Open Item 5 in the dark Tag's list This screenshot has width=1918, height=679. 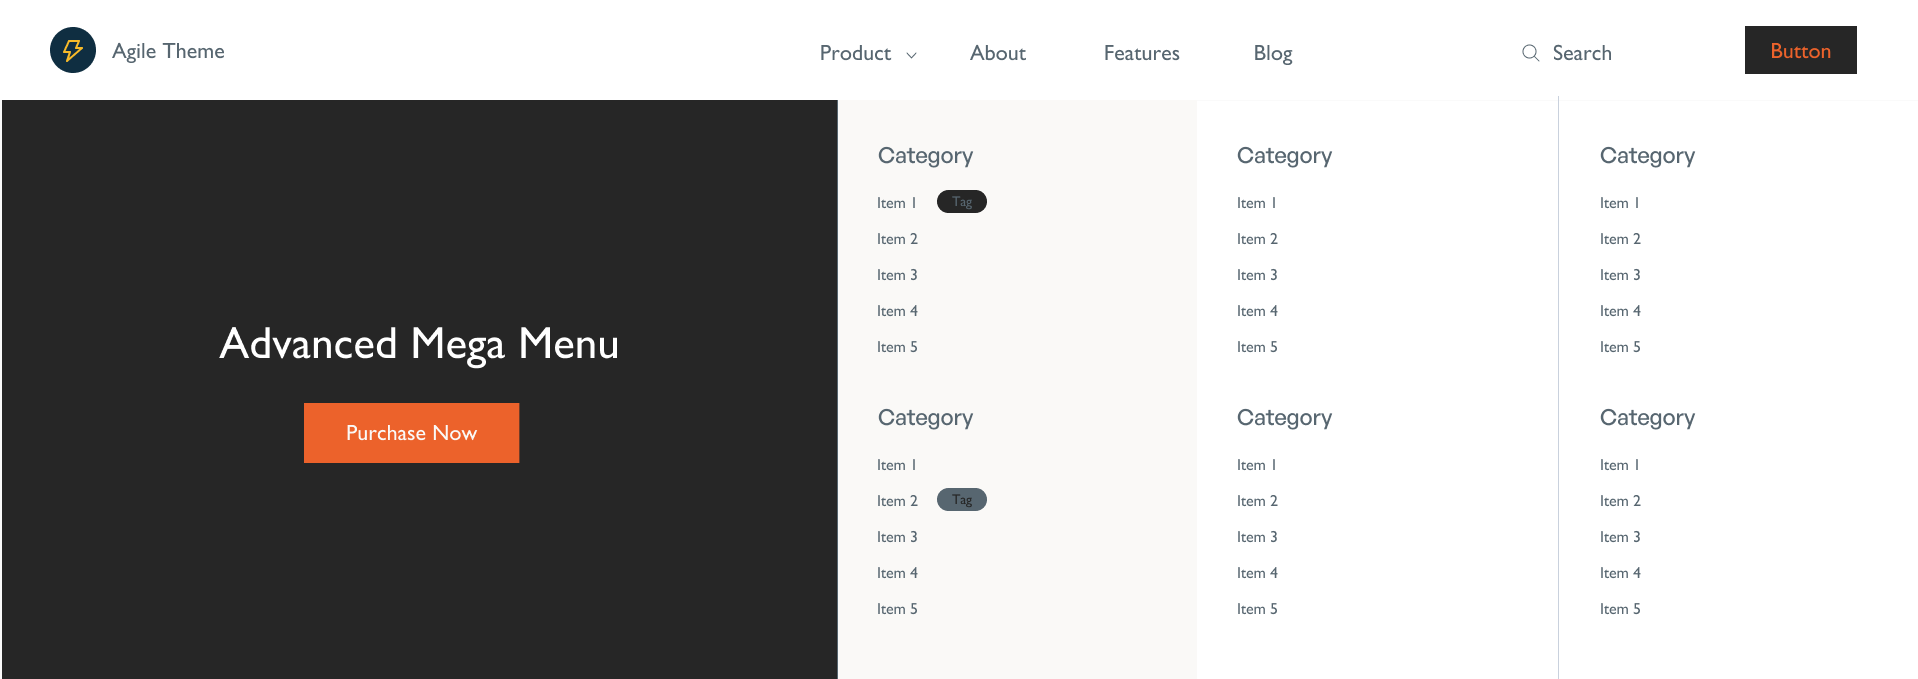click(897, 347)
